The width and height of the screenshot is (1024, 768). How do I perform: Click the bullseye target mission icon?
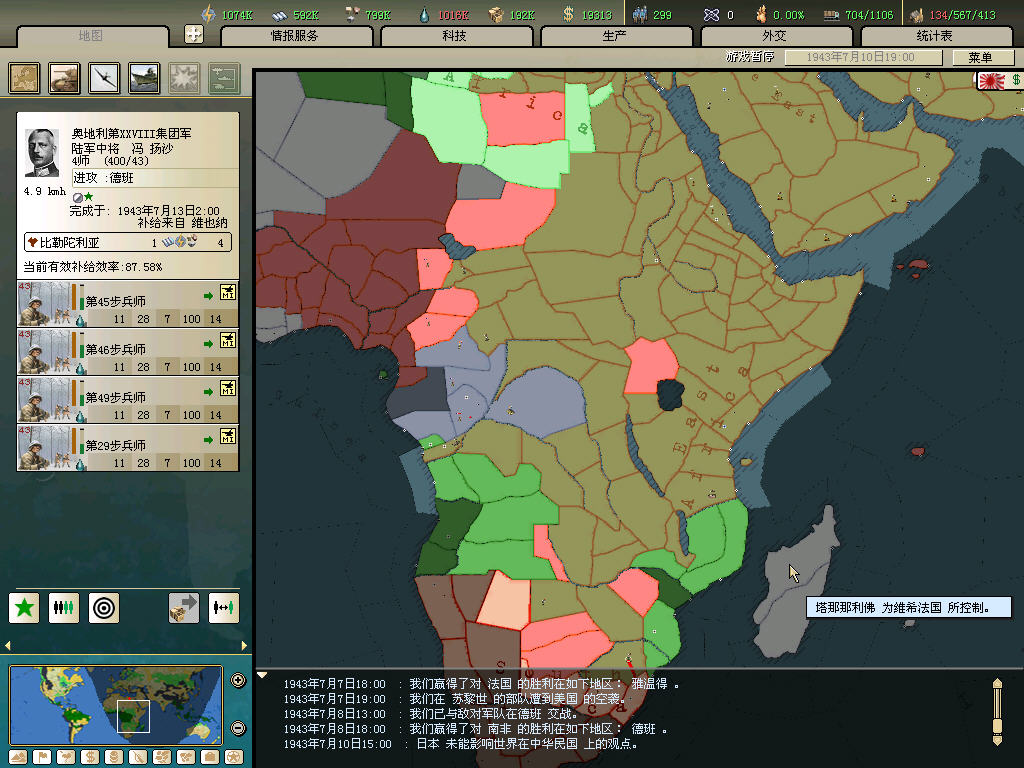tap(104, 607)
